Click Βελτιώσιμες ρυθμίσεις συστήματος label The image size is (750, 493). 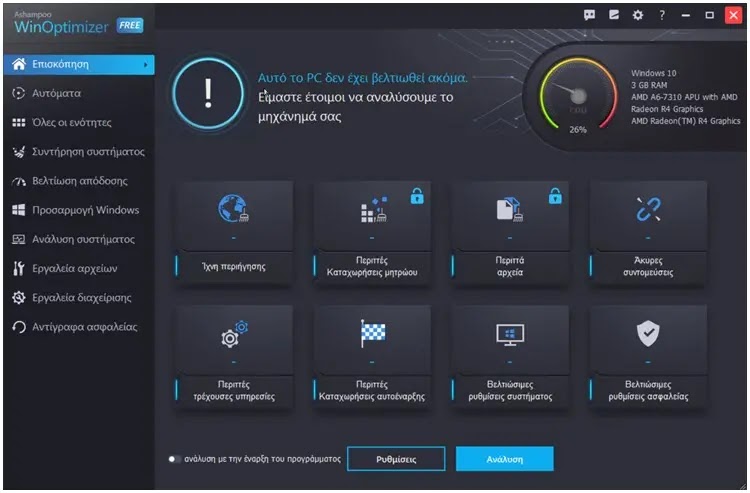click(x=510, y=391)
